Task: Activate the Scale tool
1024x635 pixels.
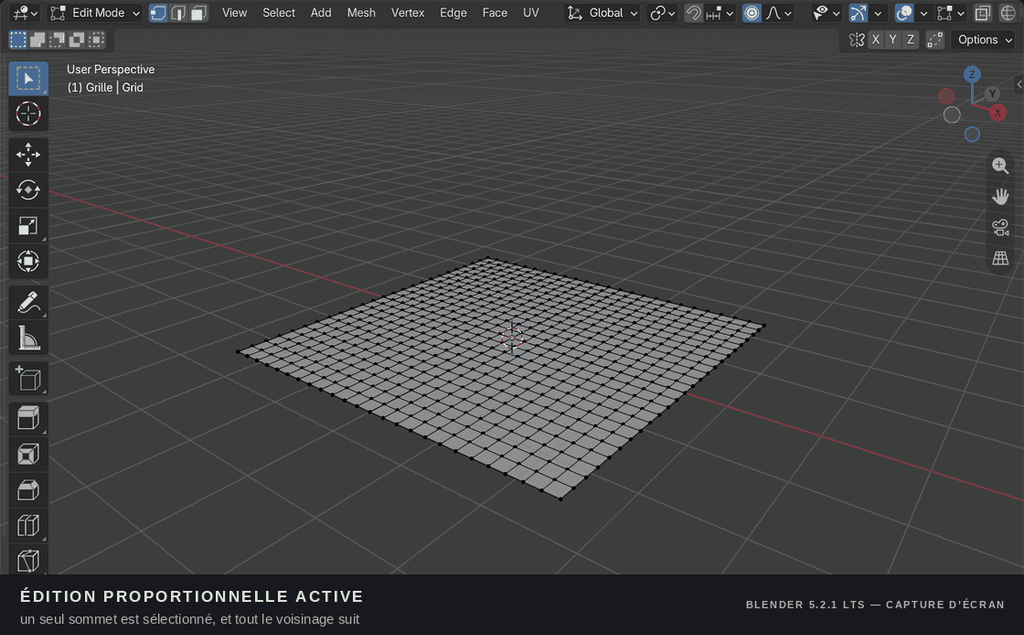Action: point(28,225)
